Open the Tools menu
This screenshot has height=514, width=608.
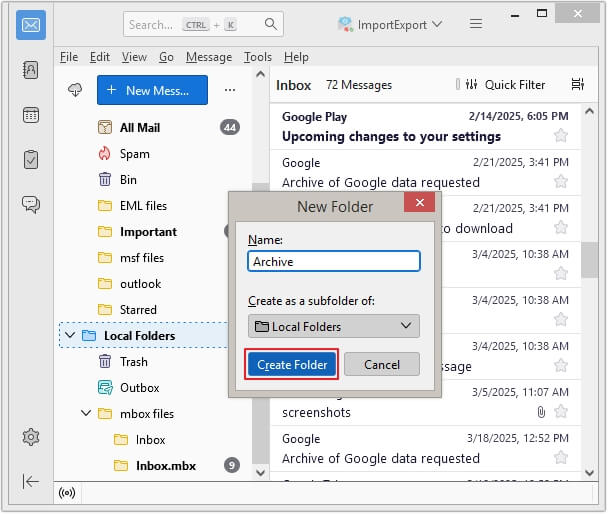click(x=257, y=57)
